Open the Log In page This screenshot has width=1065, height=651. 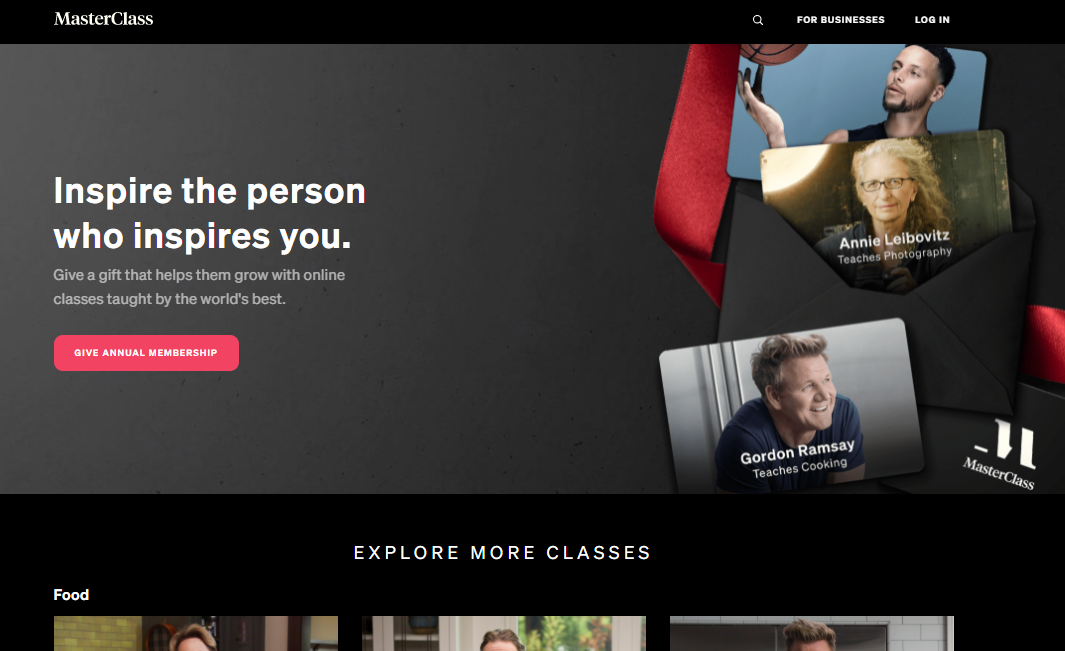pyautogui.click(x=932, y=20)
